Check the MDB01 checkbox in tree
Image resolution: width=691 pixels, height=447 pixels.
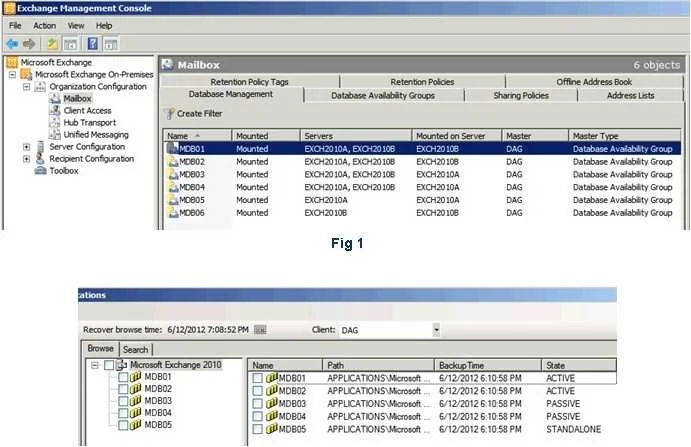(x=123, y=377)
